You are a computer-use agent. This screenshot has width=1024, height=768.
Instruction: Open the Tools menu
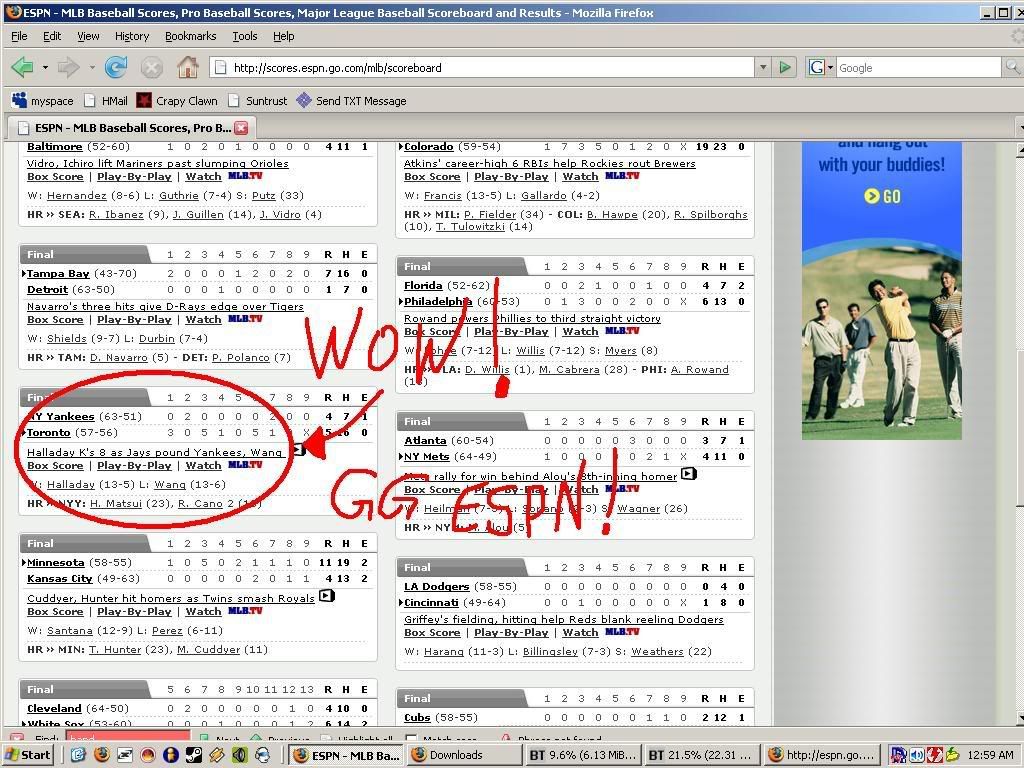(x=245, y=36)
